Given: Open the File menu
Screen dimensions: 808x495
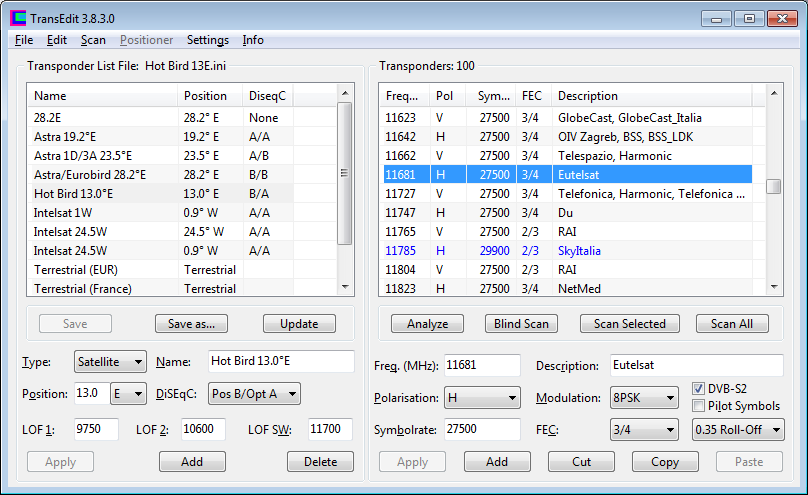Looking at the screenshot, I should coord(24,40).
